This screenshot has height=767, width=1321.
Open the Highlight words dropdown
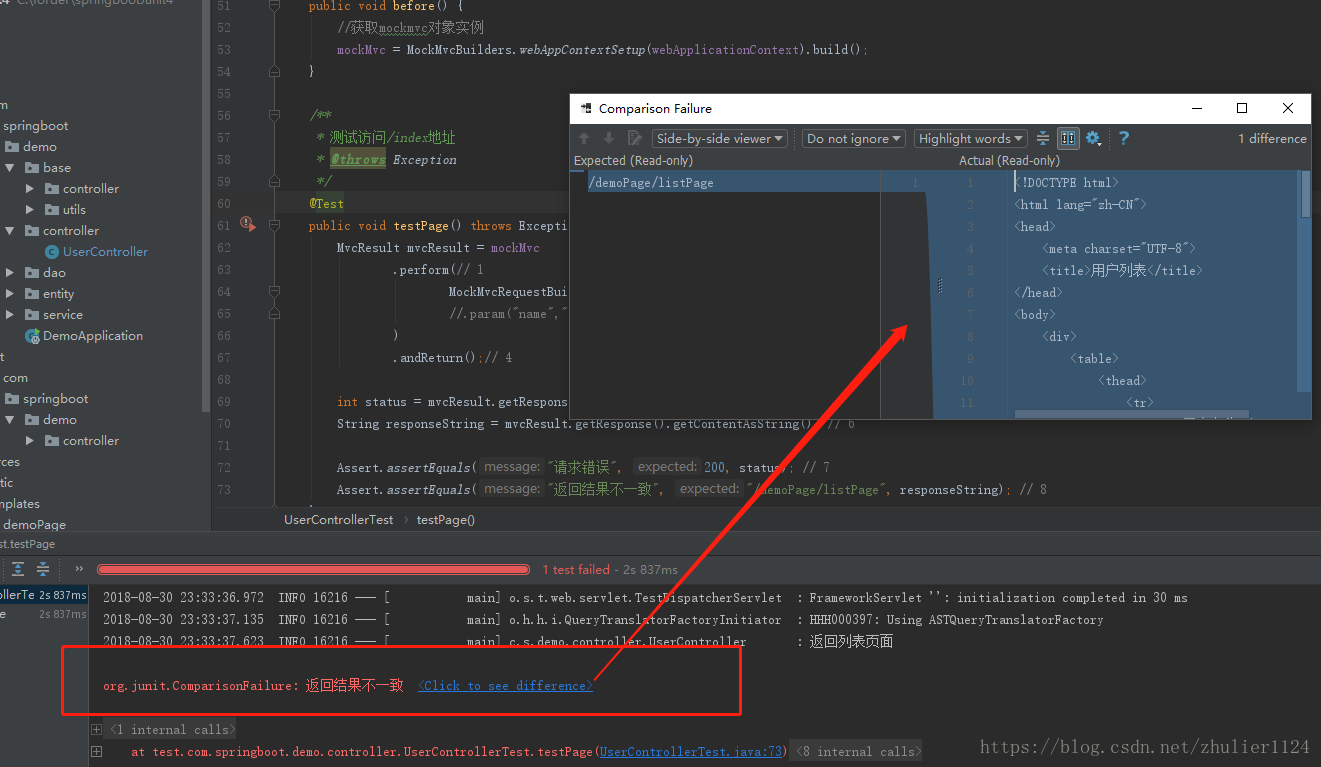point(971,139)
